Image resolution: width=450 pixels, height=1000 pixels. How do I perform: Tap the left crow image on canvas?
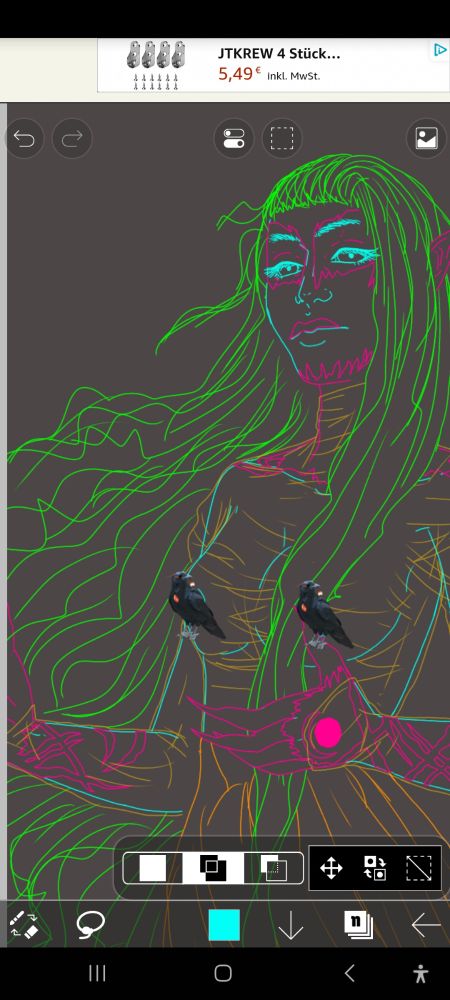tap(196, 606)
